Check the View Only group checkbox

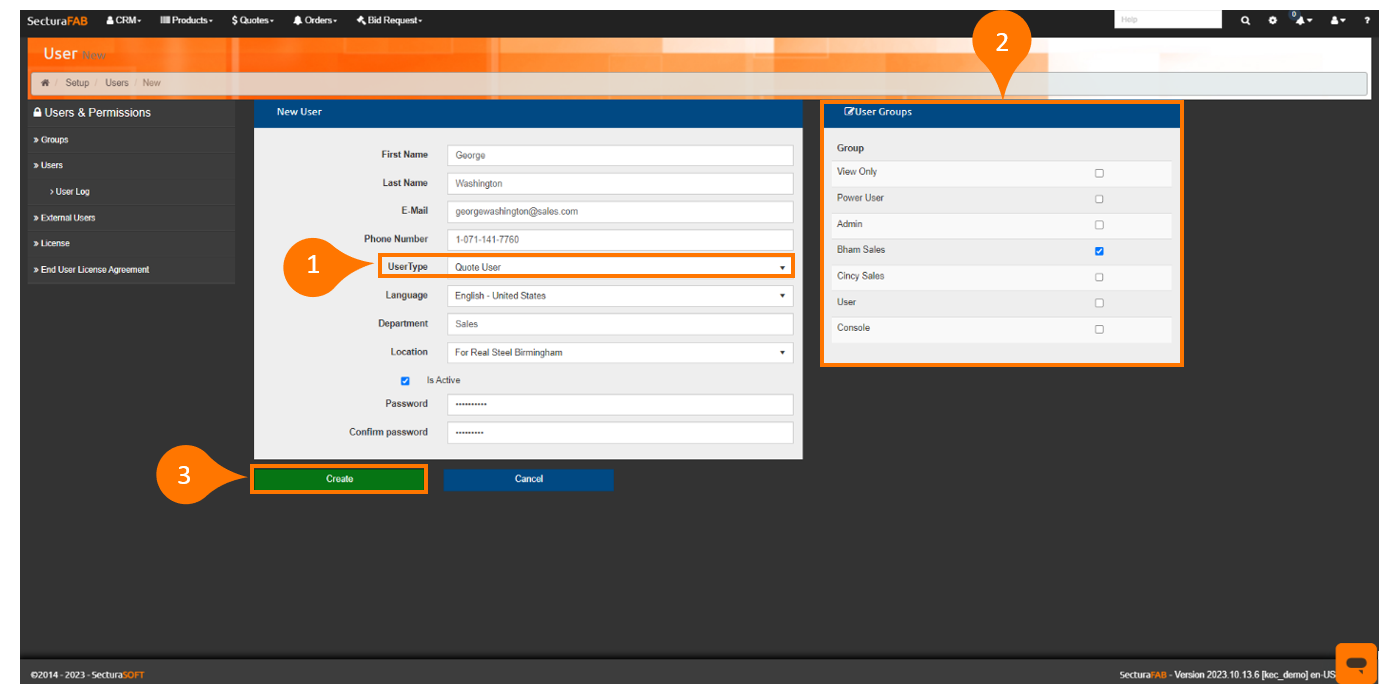tap(1099, 173)
